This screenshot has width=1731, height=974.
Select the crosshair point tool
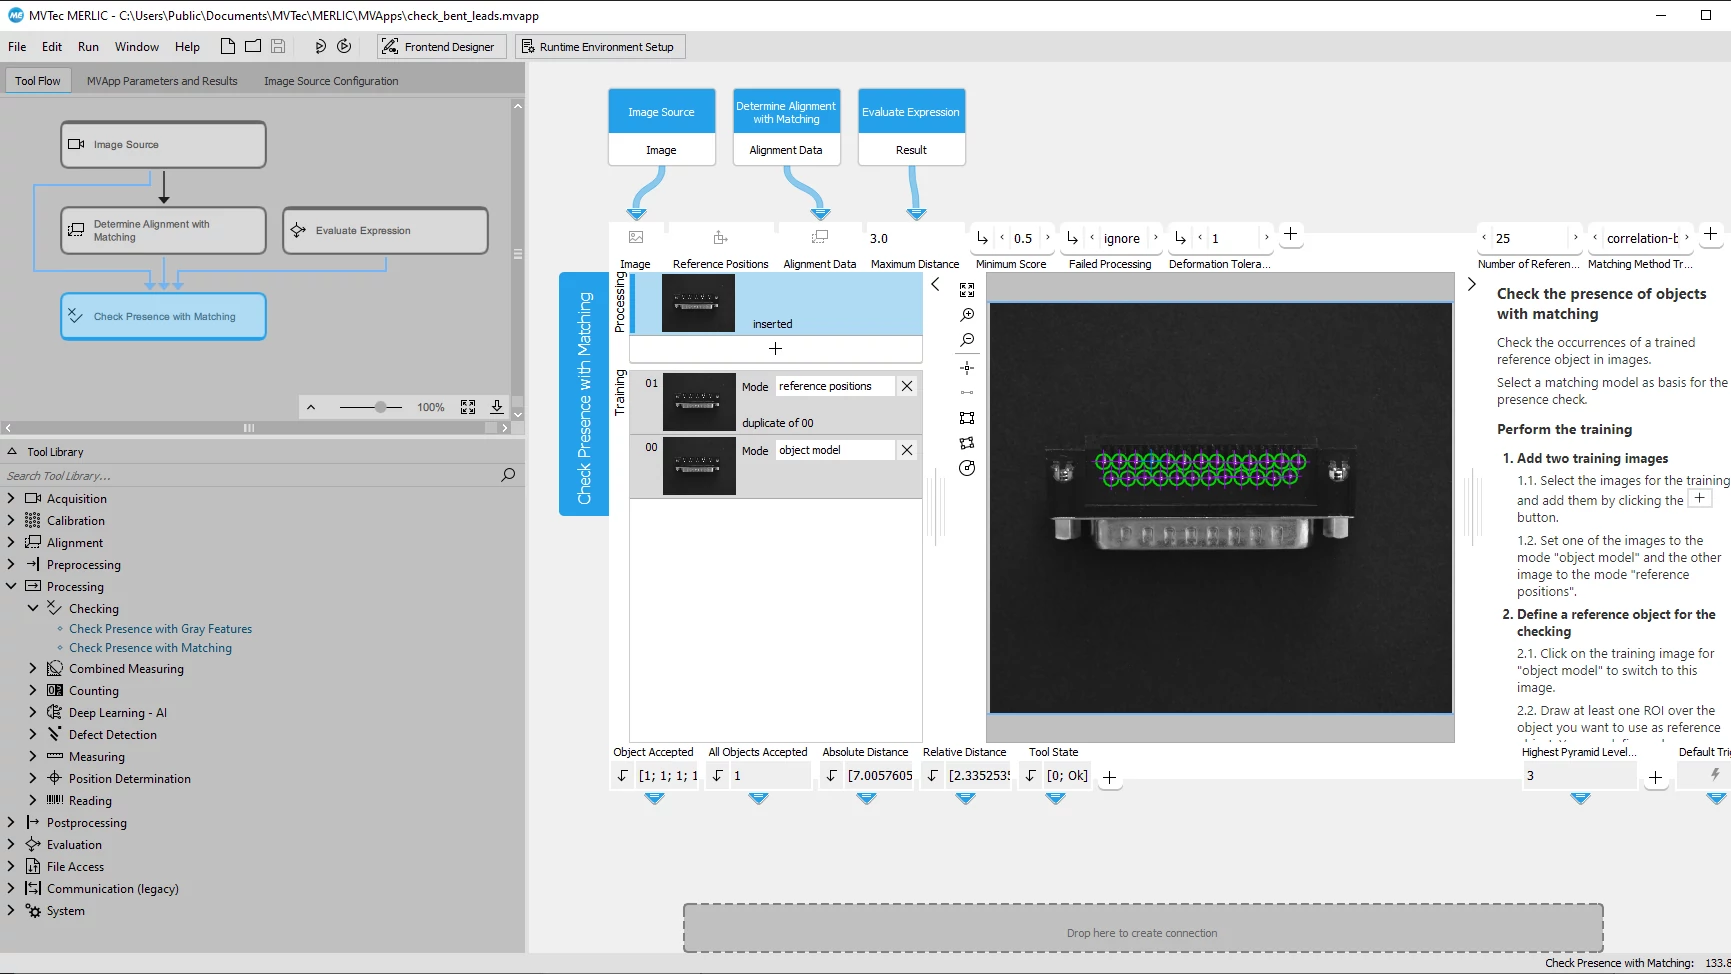coord(967,368)
